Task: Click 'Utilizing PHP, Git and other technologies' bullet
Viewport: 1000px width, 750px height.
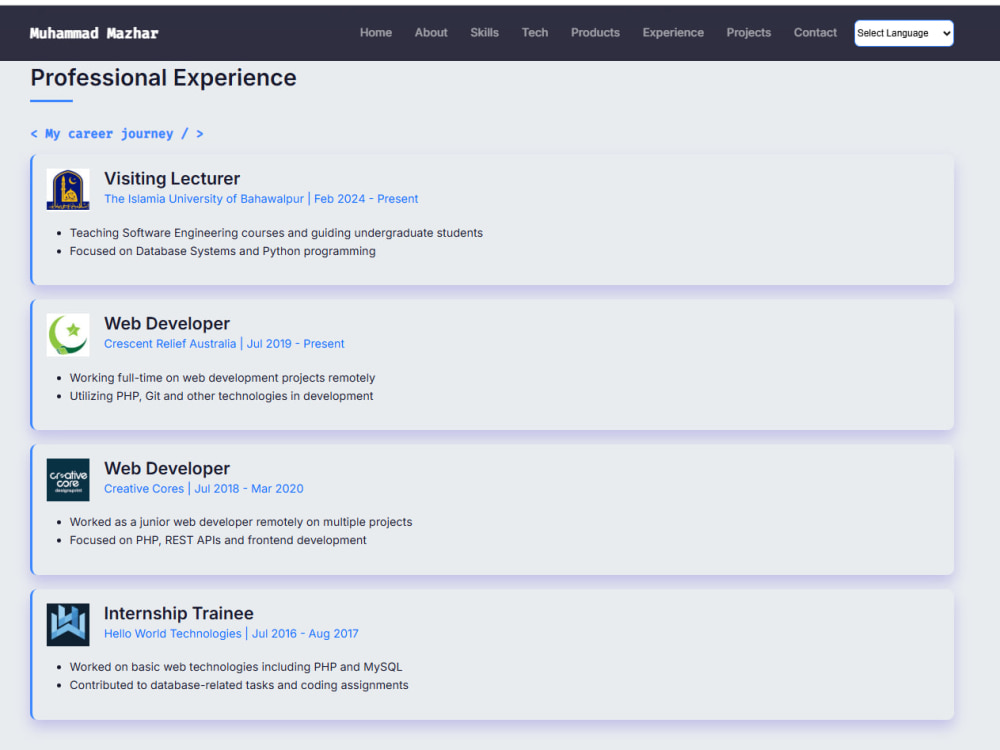Action: [x=221, y=396]
